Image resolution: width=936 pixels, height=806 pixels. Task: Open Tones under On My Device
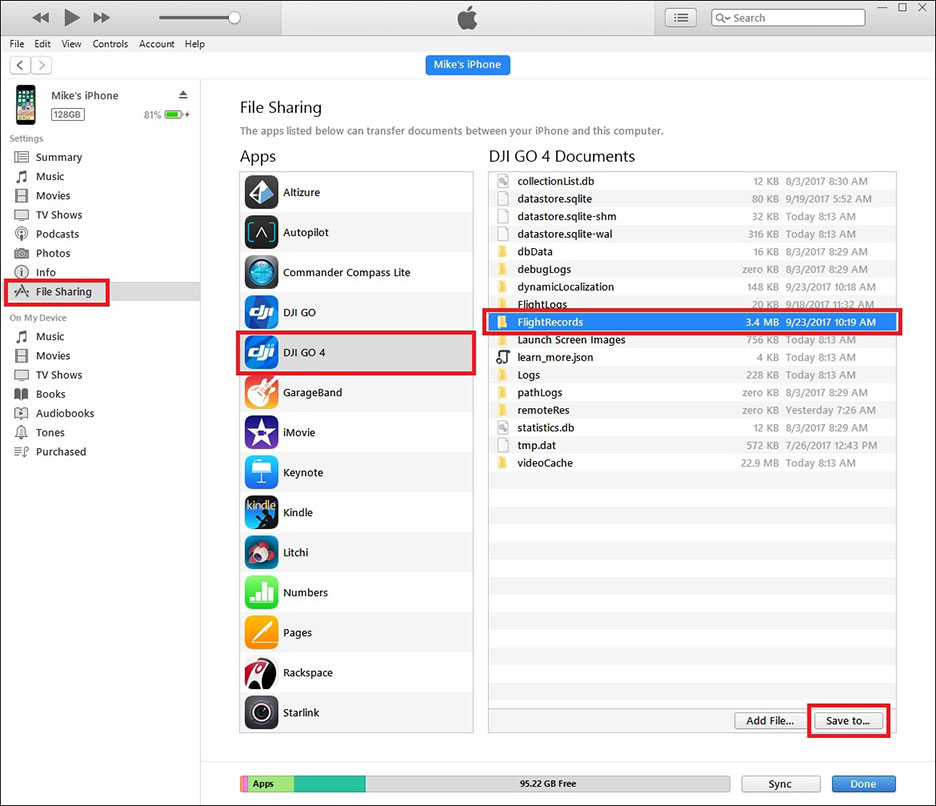[x=50, y=432]
